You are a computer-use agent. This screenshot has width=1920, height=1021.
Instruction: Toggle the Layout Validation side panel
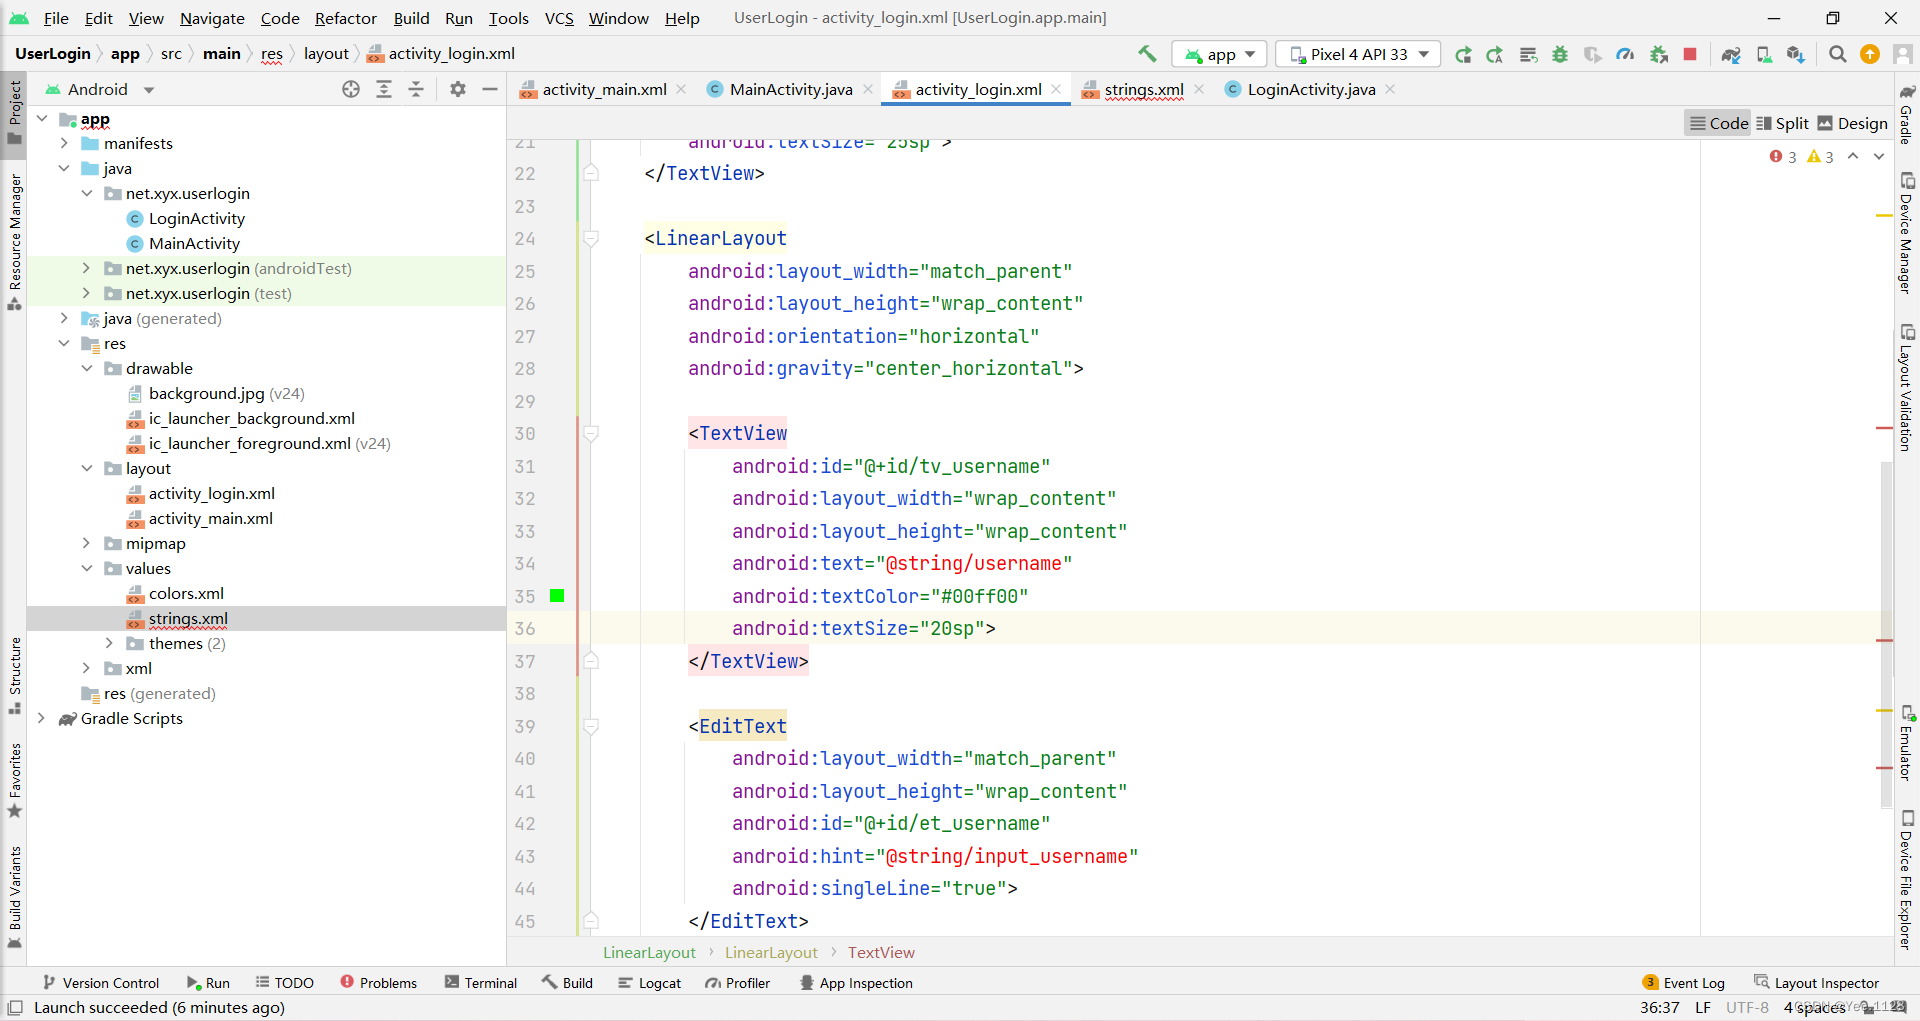pyautogui.click(x=1906, y=387)
